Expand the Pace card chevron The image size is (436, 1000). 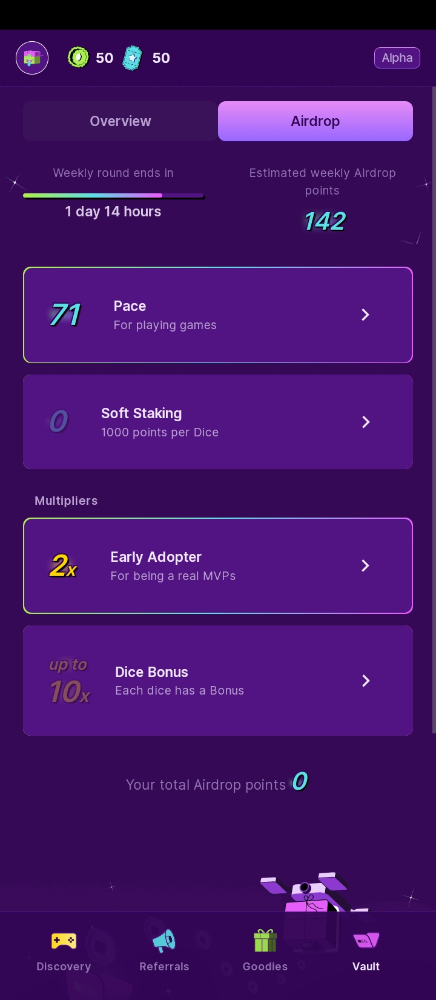point(365,314)
